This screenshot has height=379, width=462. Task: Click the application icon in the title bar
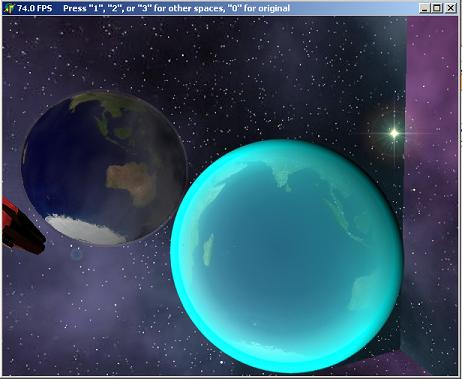tap(9, 8)
